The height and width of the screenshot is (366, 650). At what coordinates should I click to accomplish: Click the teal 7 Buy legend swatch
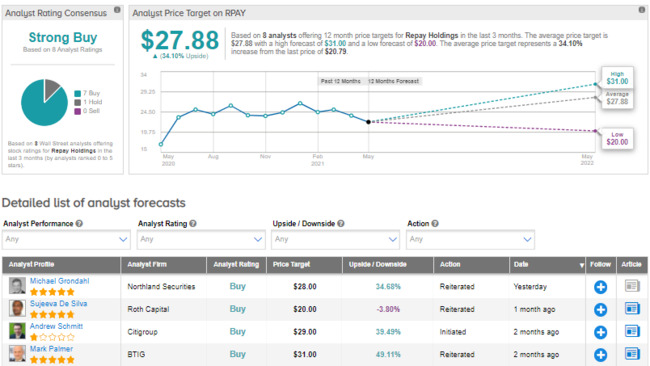click(x=78, y=93)
